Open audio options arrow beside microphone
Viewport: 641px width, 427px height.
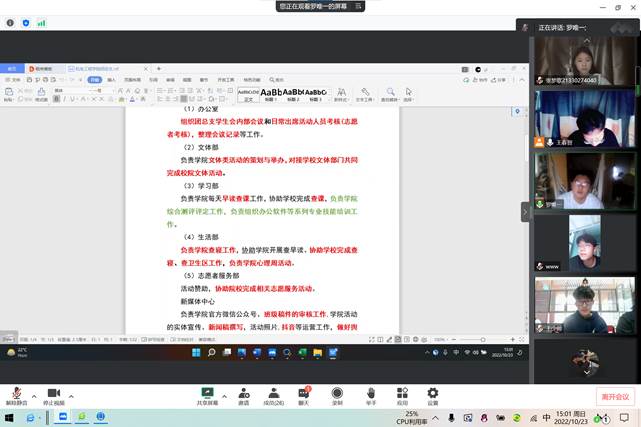coord(34,396)
